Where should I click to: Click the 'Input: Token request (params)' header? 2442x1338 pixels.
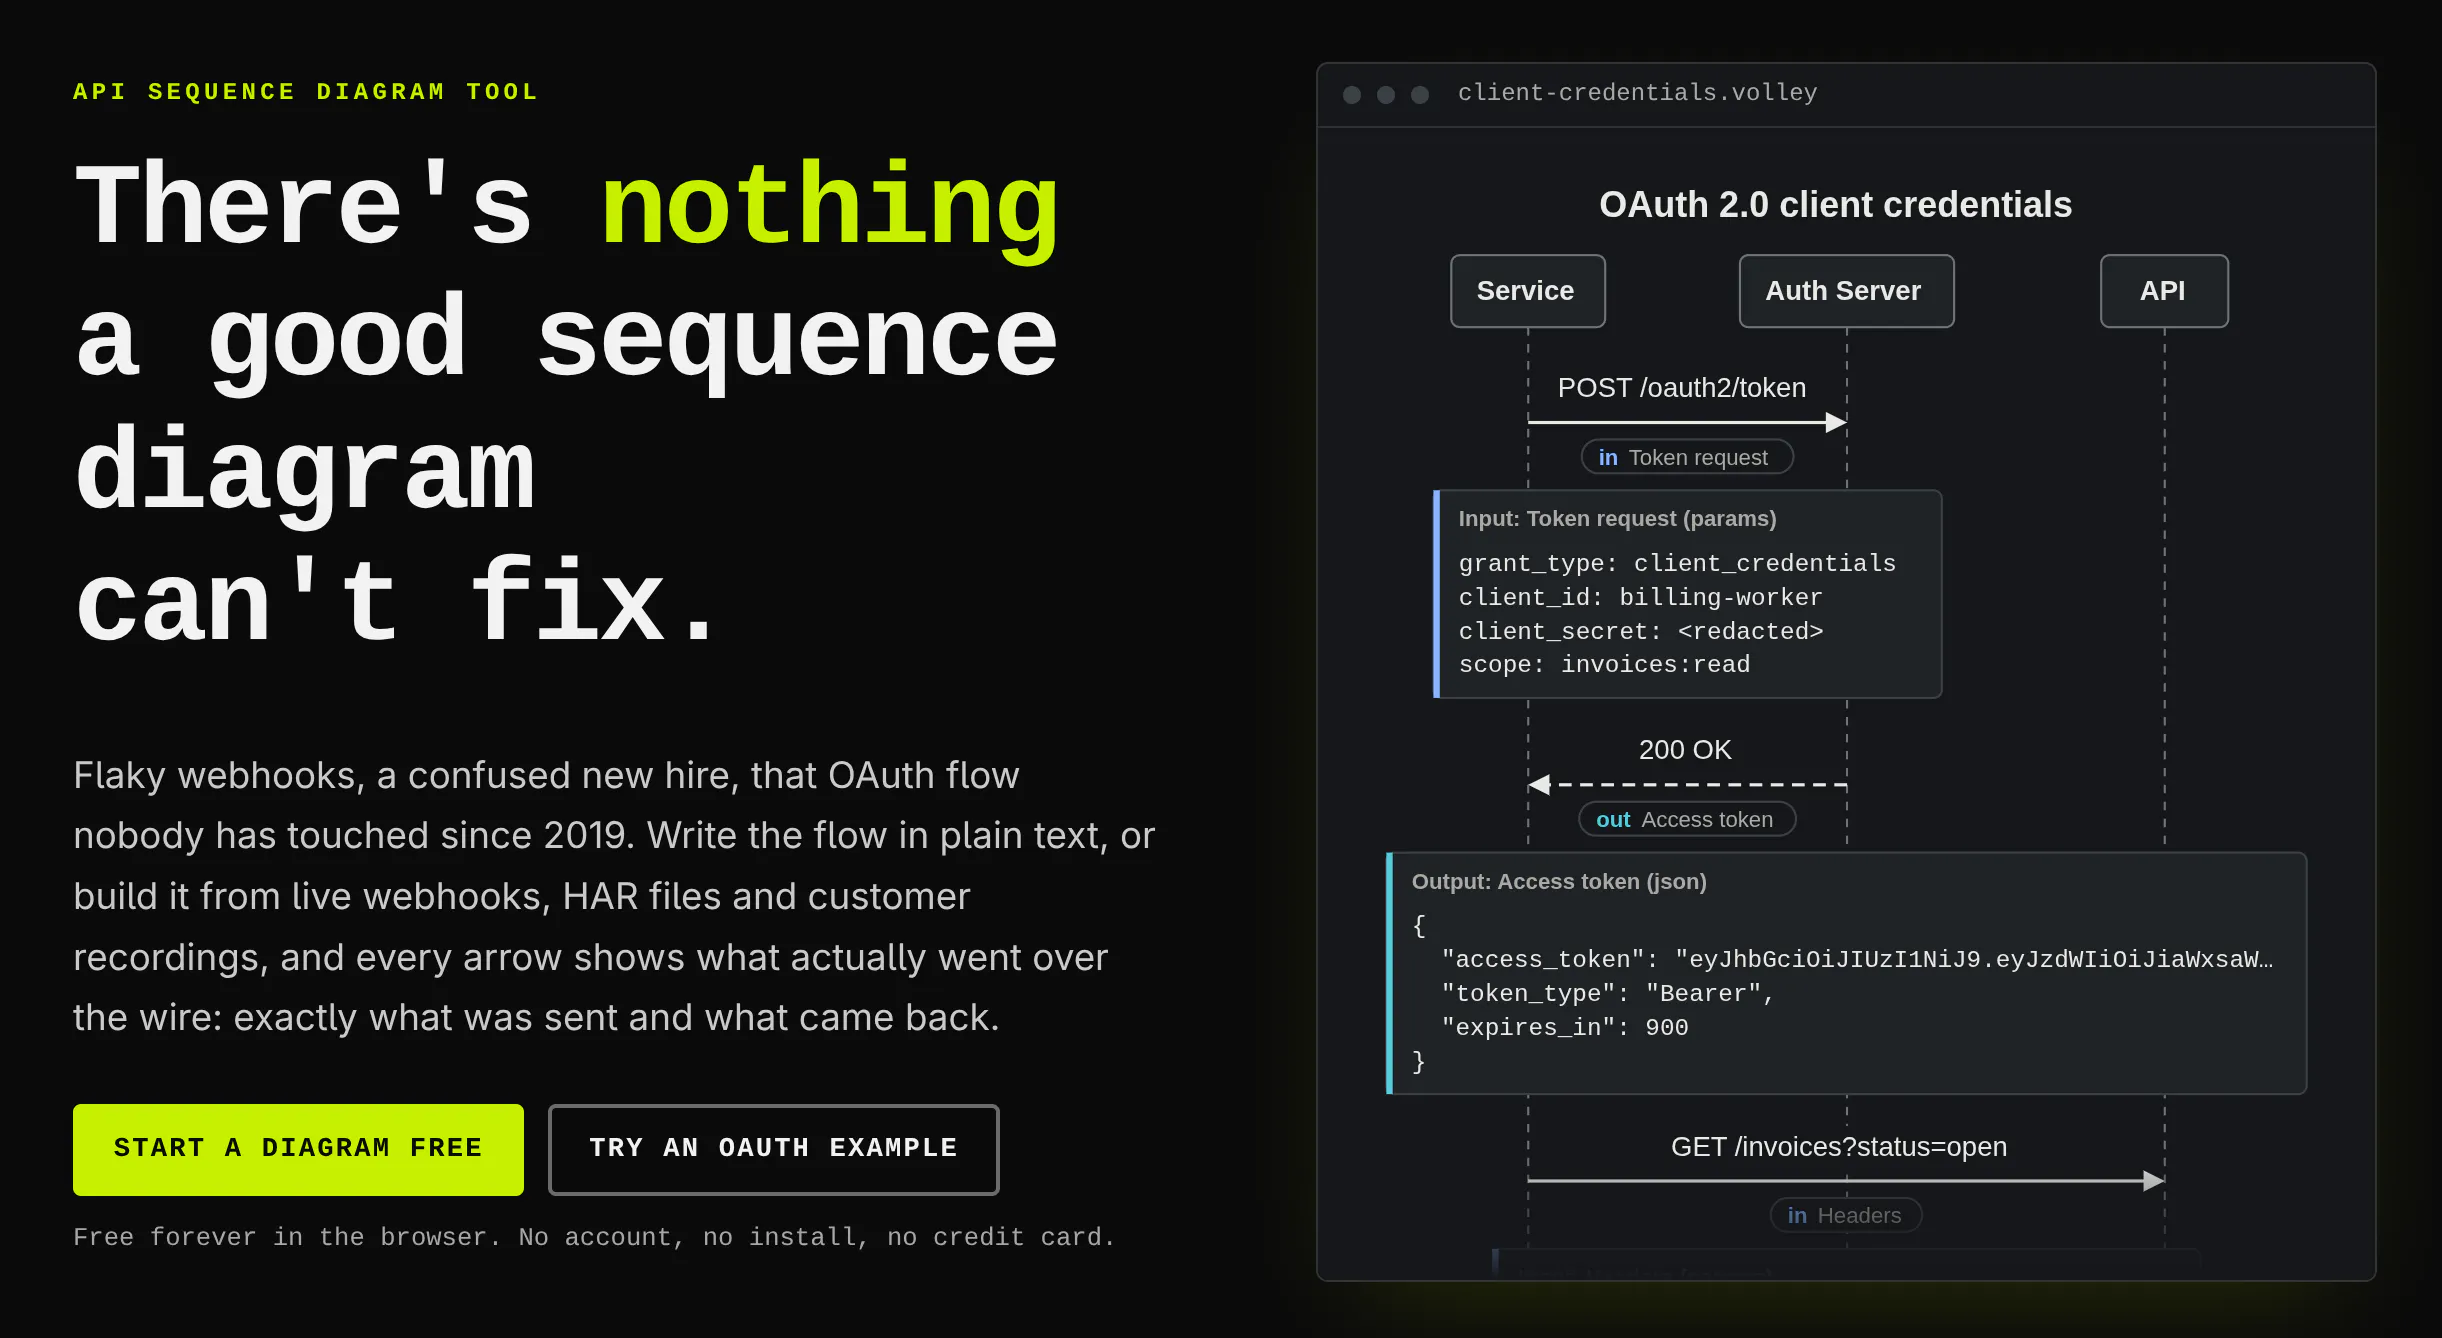pyautogui.click(x=1617, y=519)
